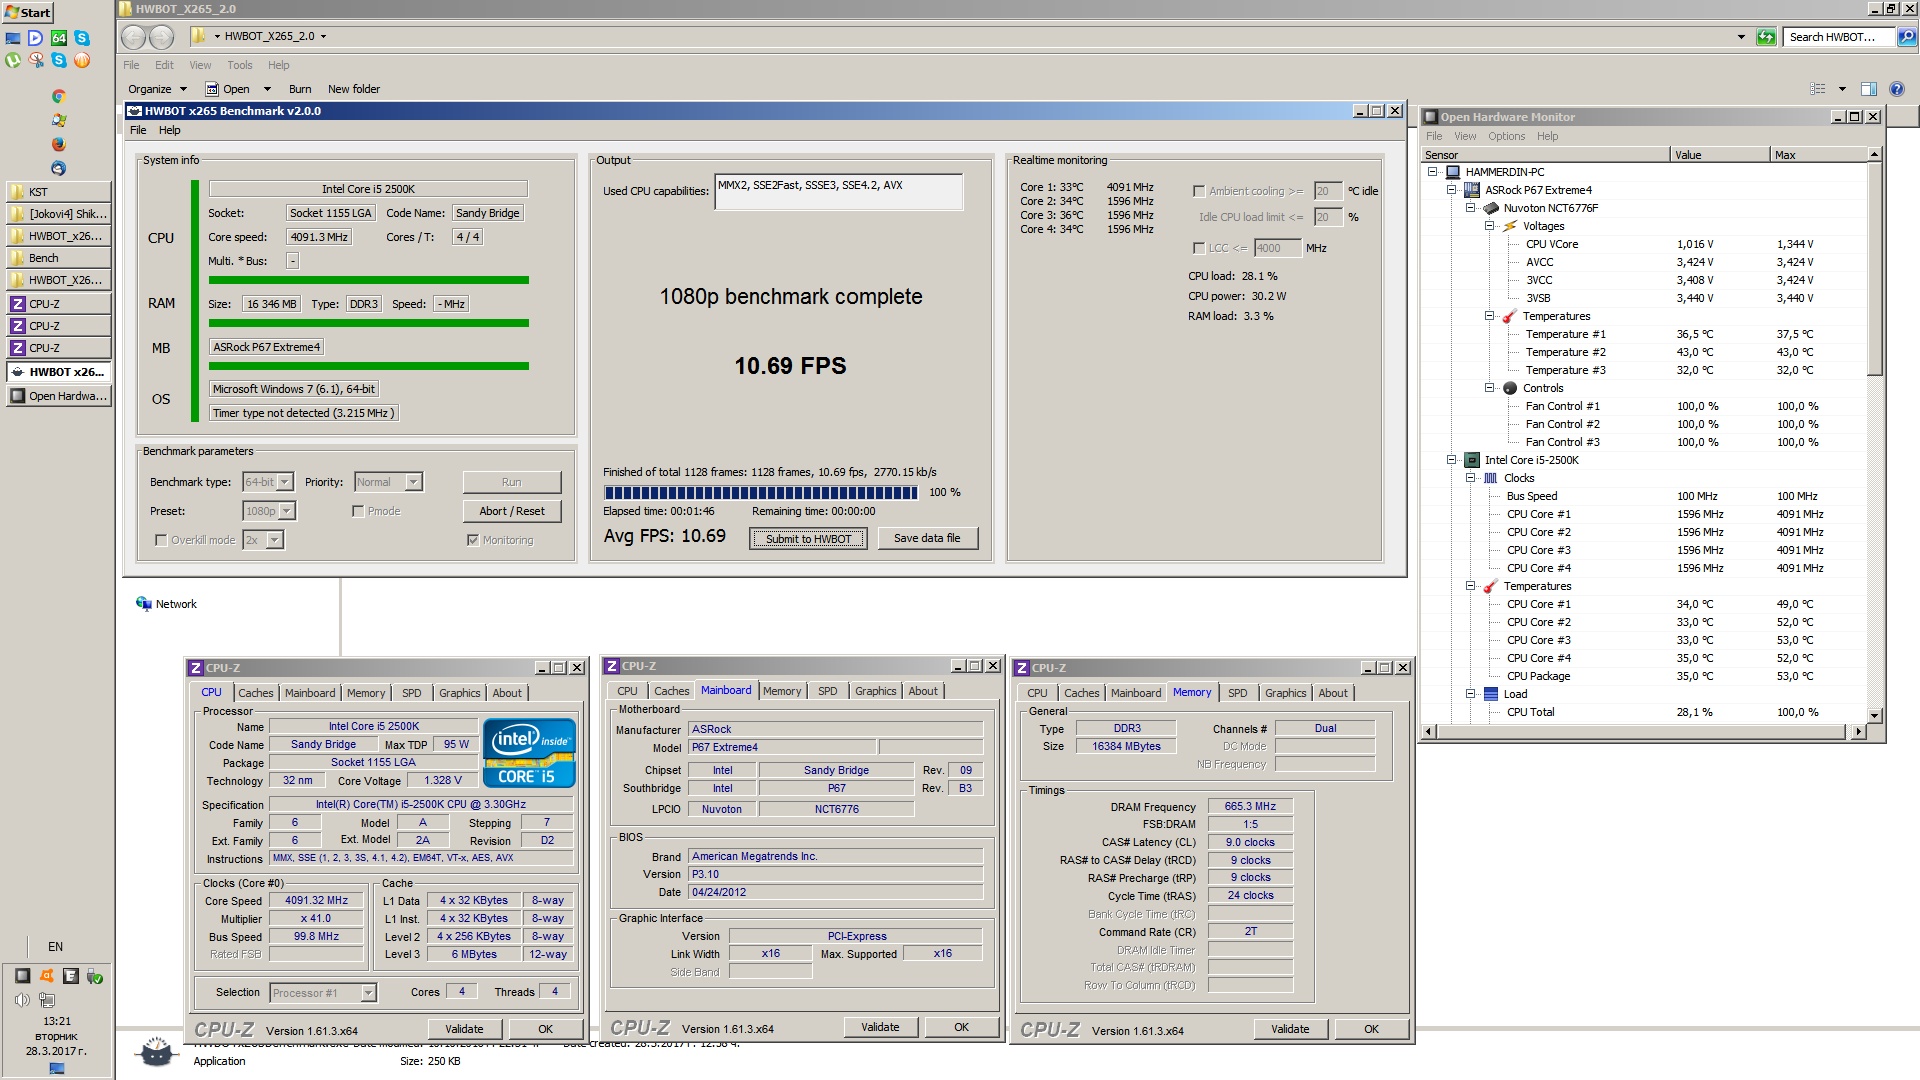Launch Google Chrome from quick launch
This screenshot has width=1920, height=1080.
(x=58, y=96)
